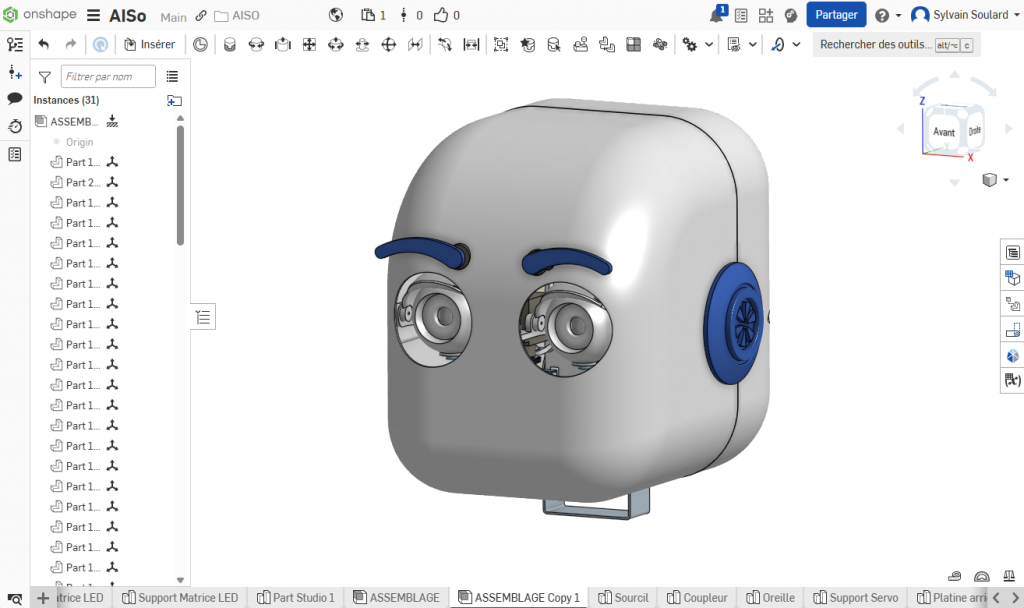Click the Avant face of the view cube
Screen dimensions: 1024x608
click(943, 132)
